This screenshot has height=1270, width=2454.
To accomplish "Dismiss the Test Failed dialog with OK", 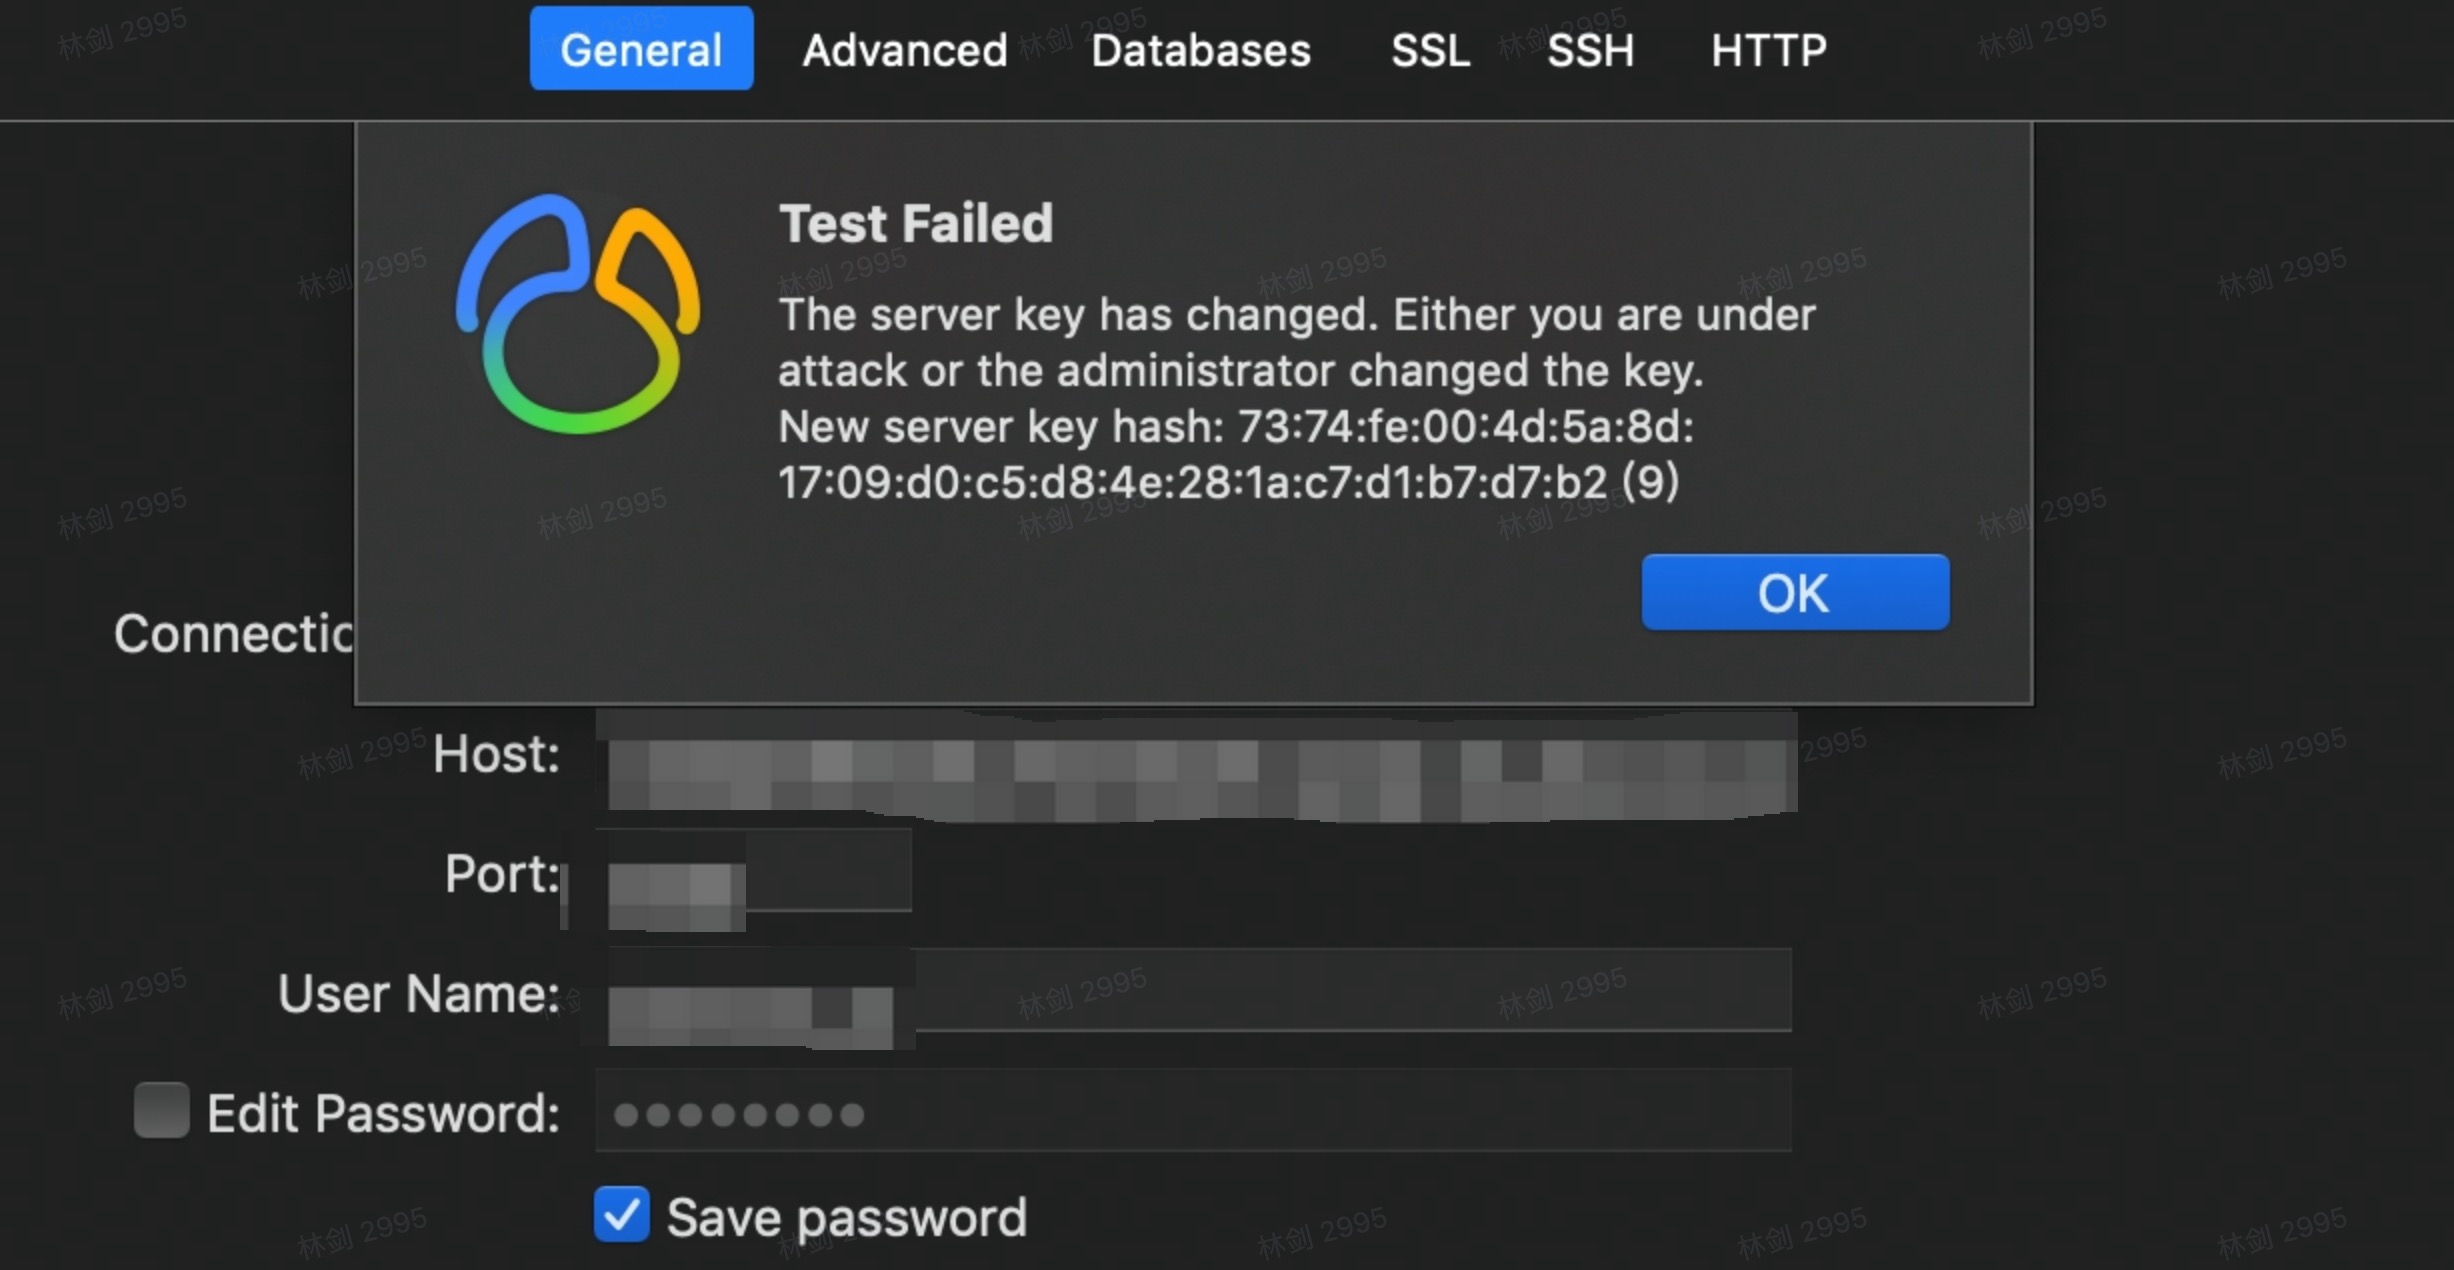I will click(x=1795, y=592).
